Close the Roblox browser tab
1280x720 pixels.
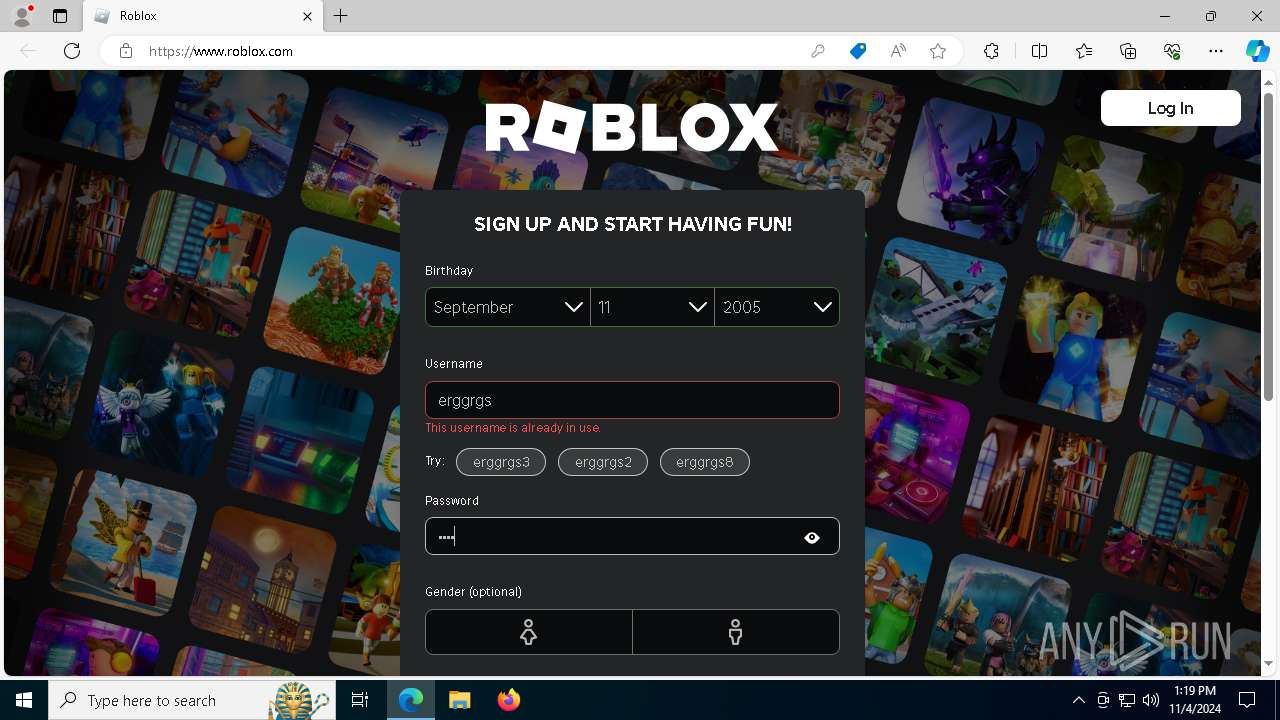[308, 16]
